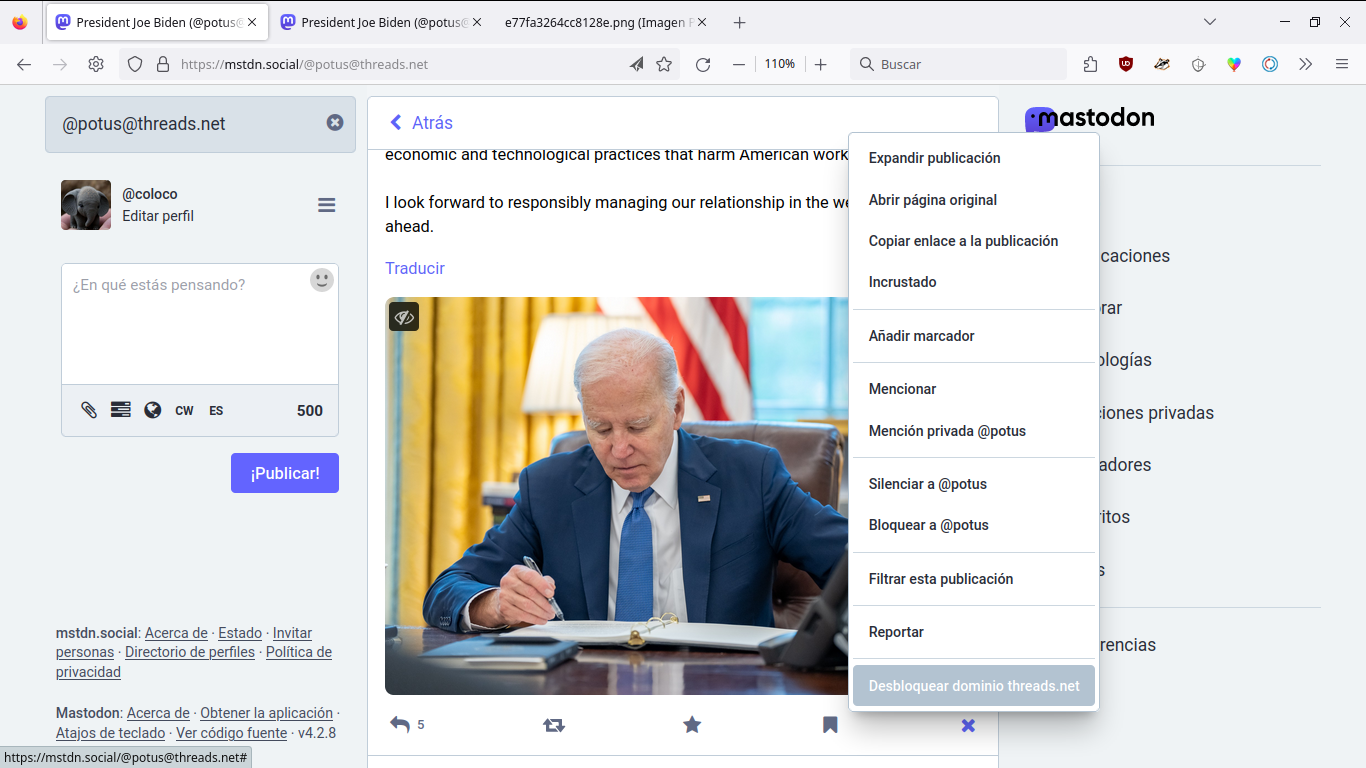Click 'Desbloquear dominio threads.net' option
The image size is (1366, 768).
pyautogui.click(x=973, y=686)
